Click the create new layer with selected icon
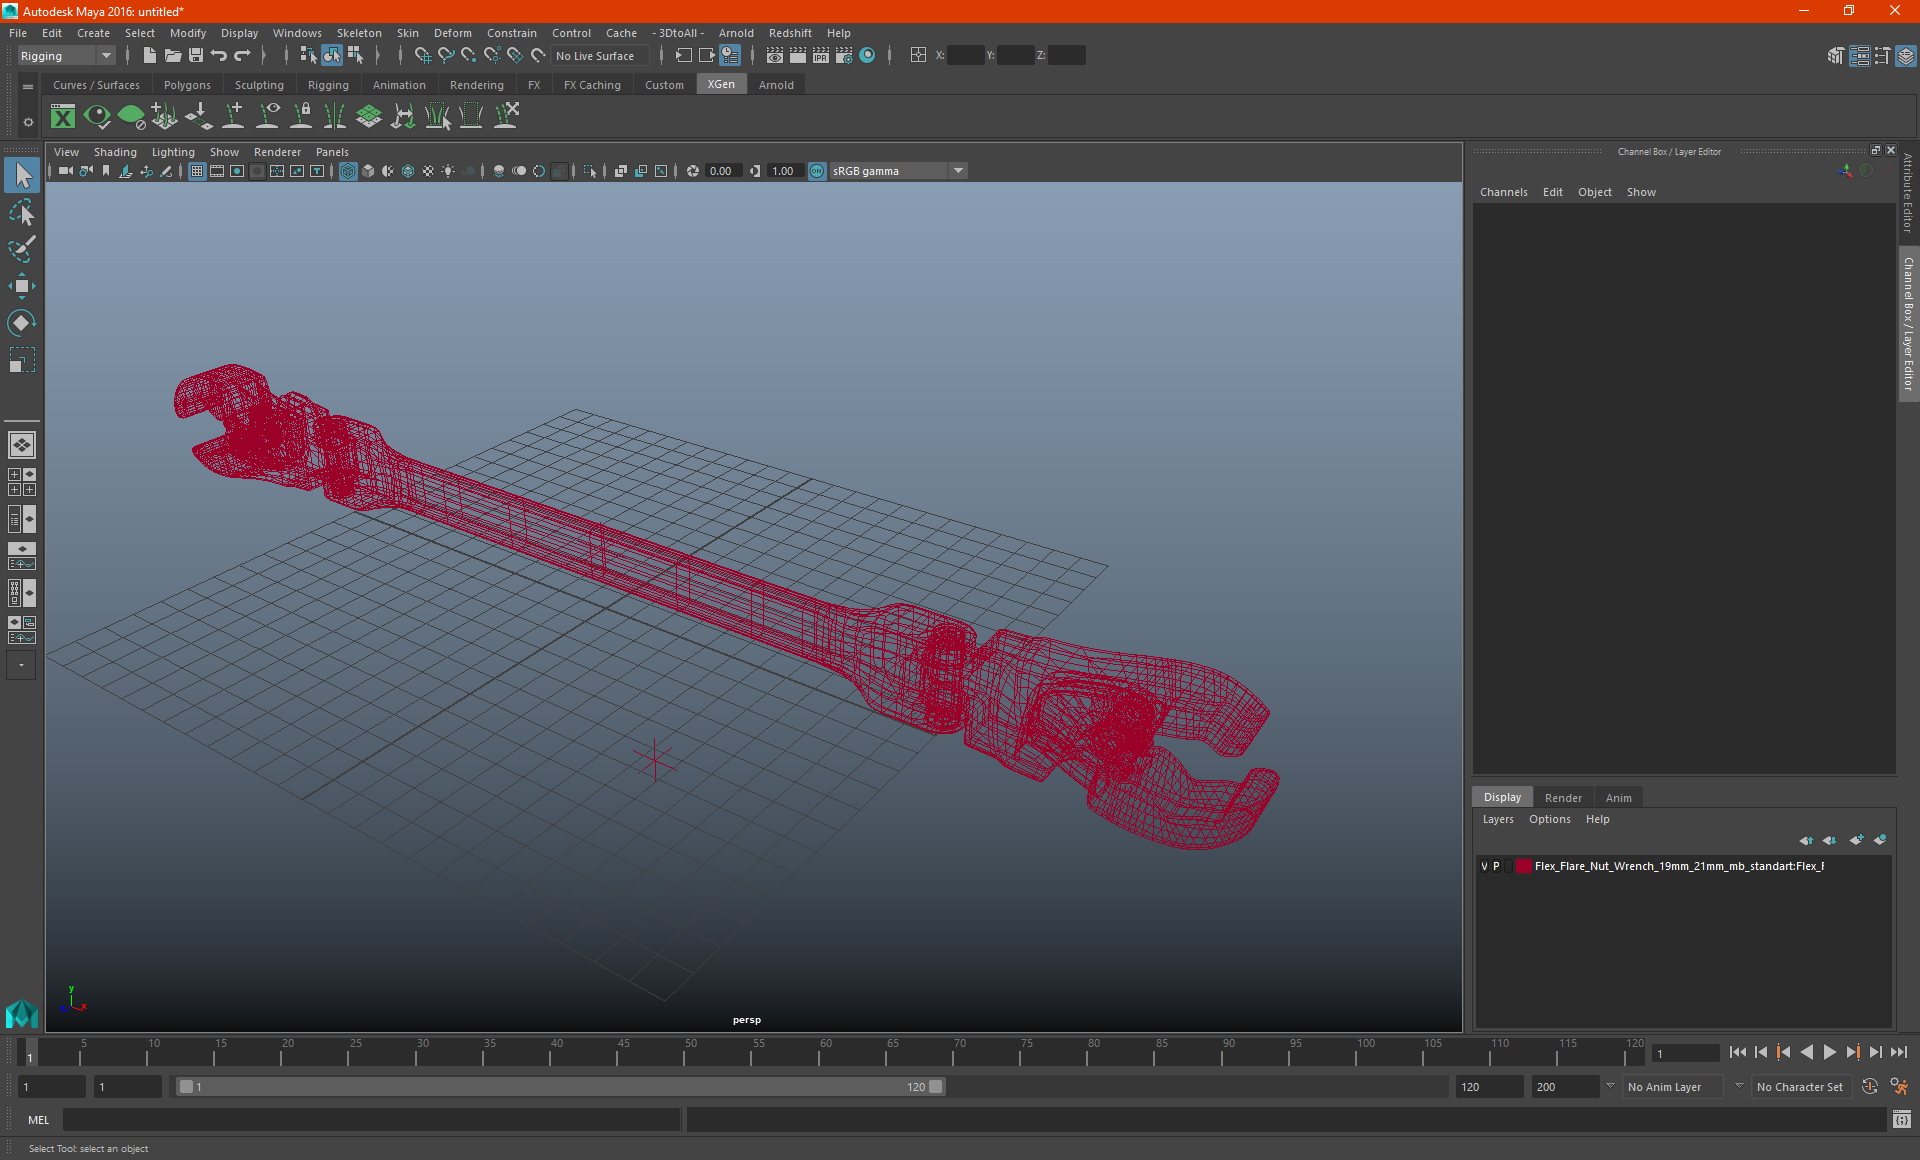This screenshot has width=1920, height=1160. point(1880,840)
